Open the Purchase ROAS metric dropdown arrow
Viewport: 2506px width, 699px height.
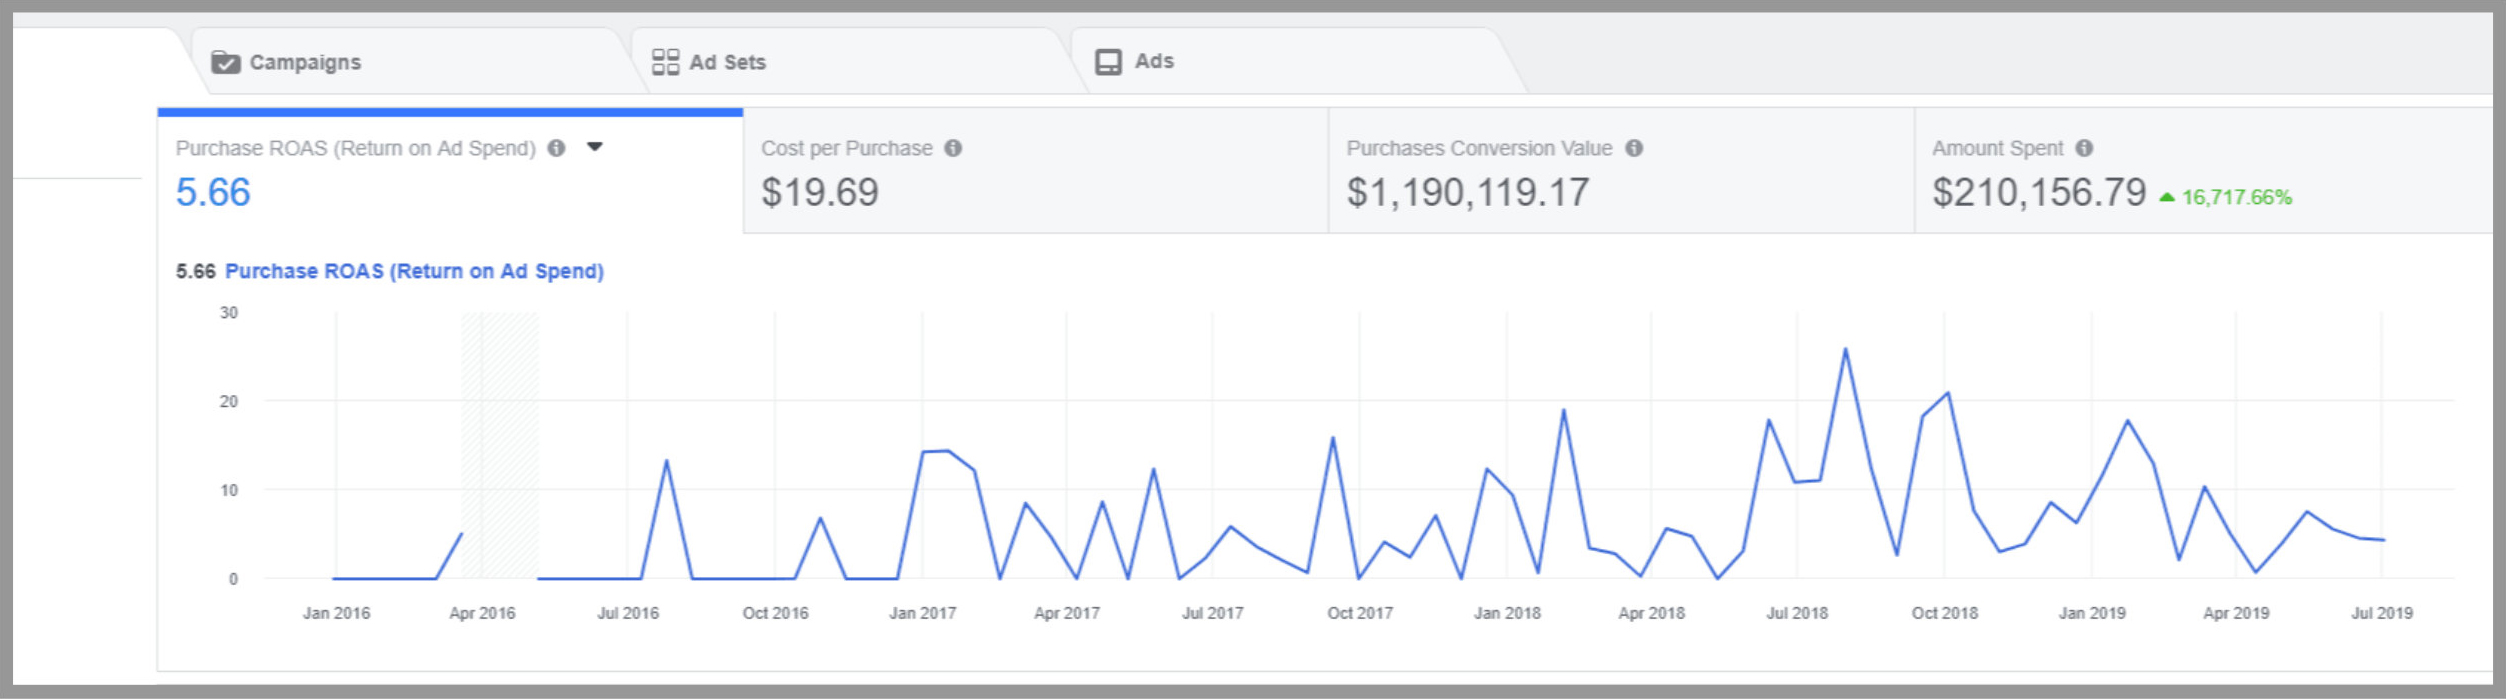[595, 147]
